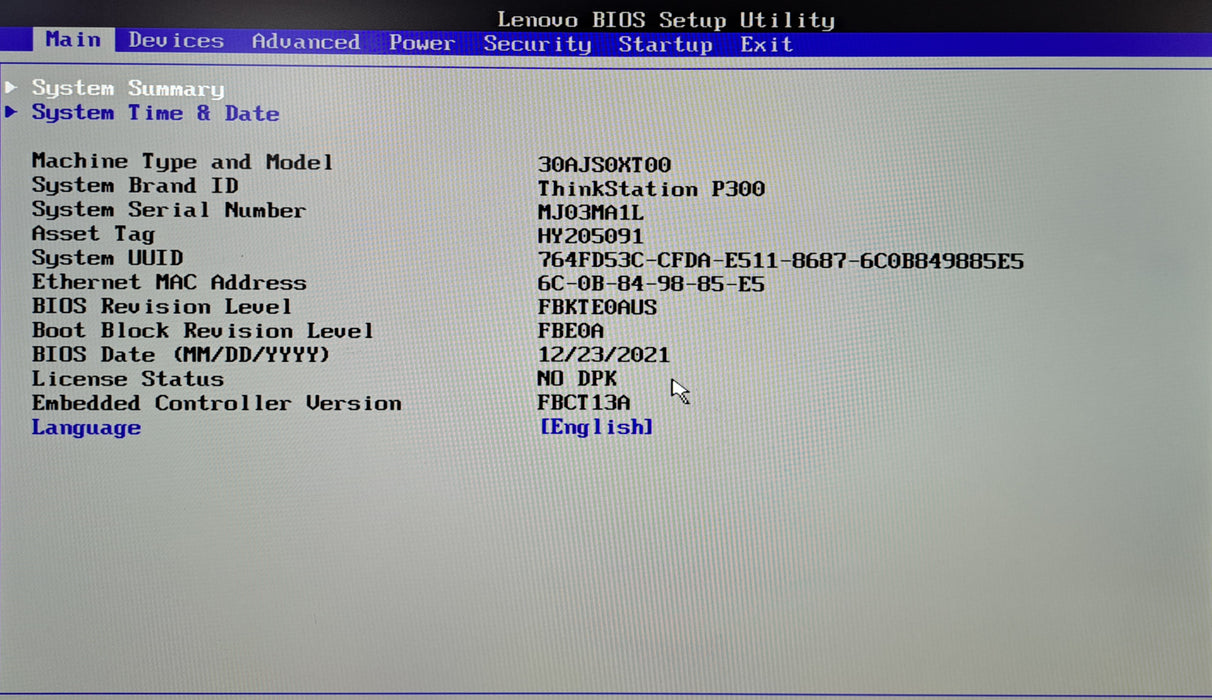1212x700 pixels.
Task: Select machine type value 30AJS0XT00
Action: (x=604, y=165)
